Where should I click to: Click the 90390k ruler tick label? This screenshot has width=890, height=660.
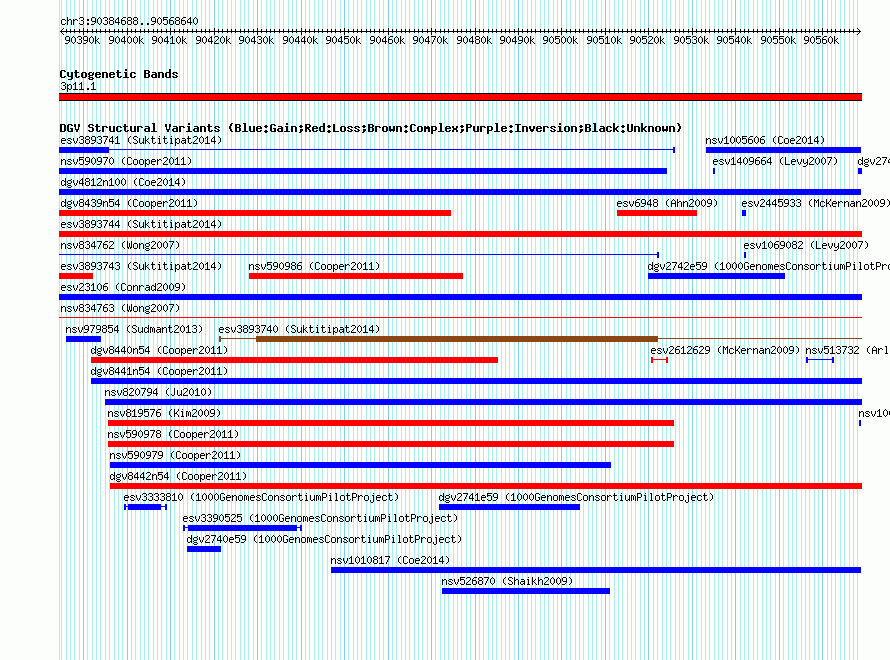82,40
